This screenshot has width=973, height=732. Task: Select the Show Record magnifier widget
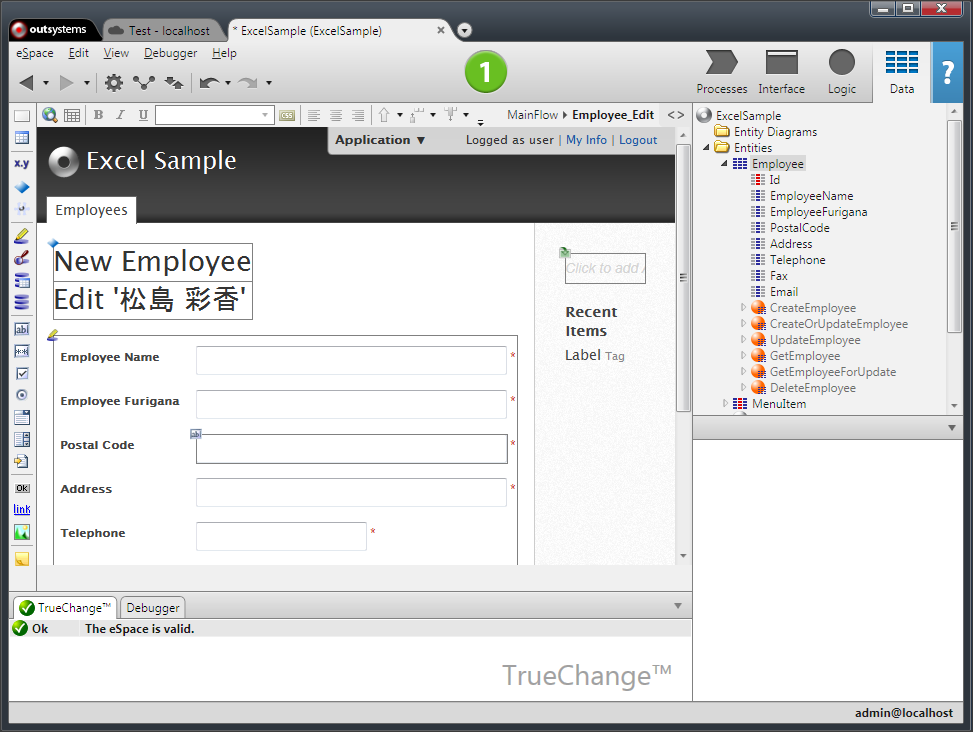[22, 257]
